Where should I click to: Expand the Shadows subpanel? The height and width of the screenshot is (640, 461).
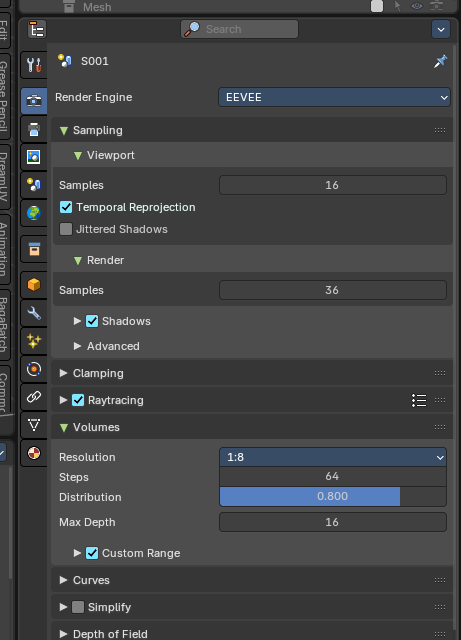pyautogui.click(x=77, y=321)
